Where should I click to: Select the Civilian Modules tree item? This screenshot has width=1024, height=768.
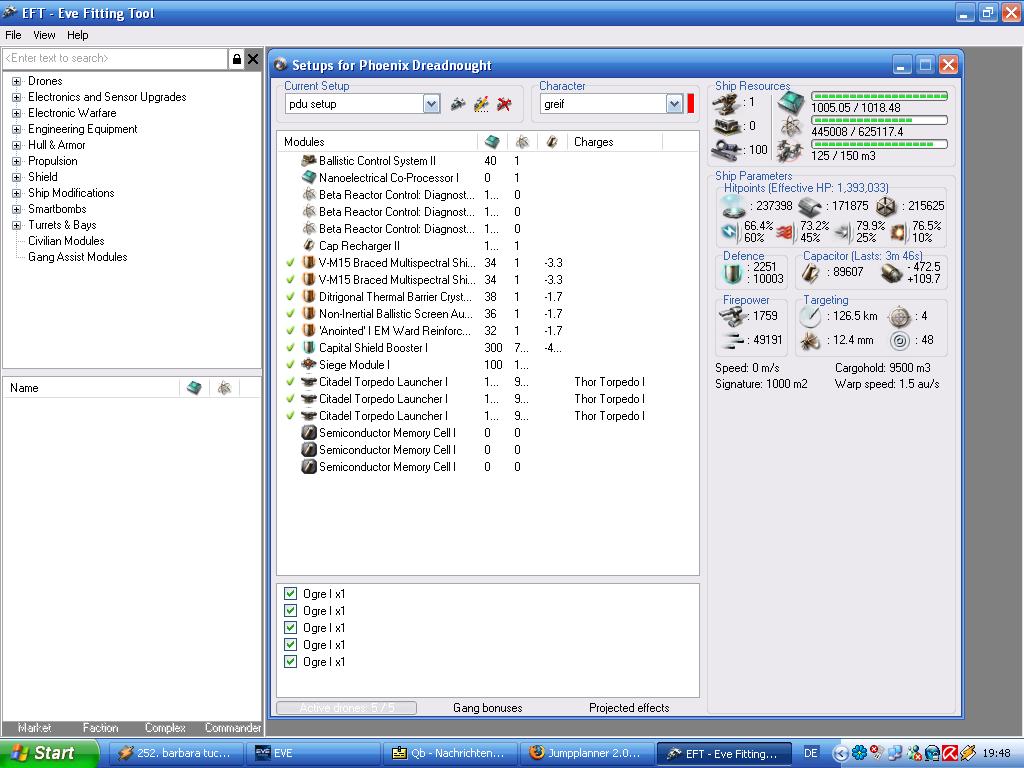[66, 241]
